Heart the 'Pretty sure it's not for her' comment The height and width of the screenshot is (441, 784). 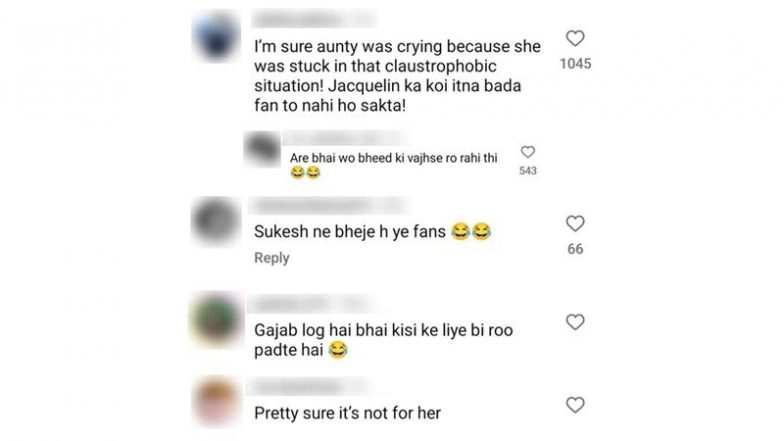tap(575, 404)
